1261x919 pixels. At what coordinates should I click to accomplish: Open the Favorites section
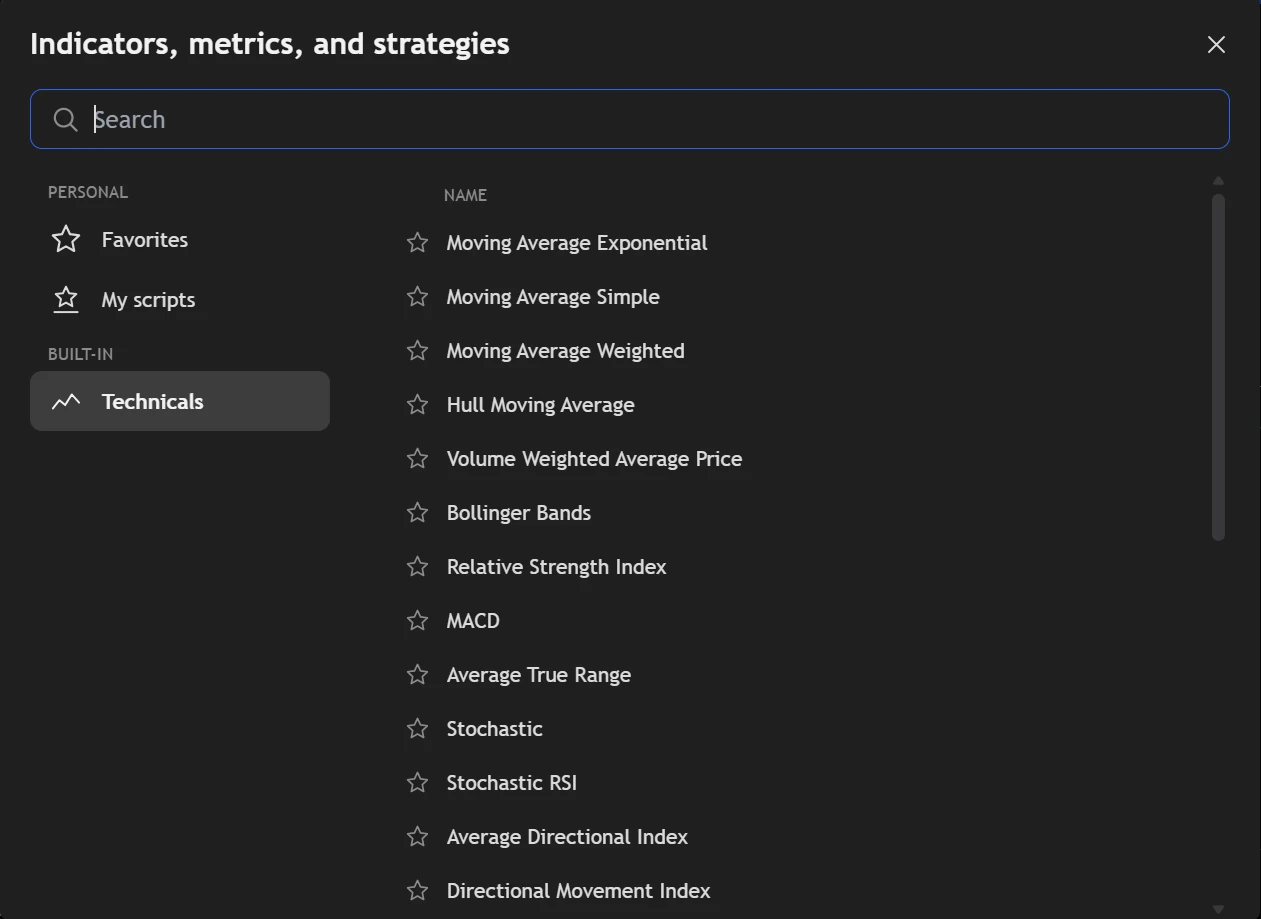[x=180, y=240]
